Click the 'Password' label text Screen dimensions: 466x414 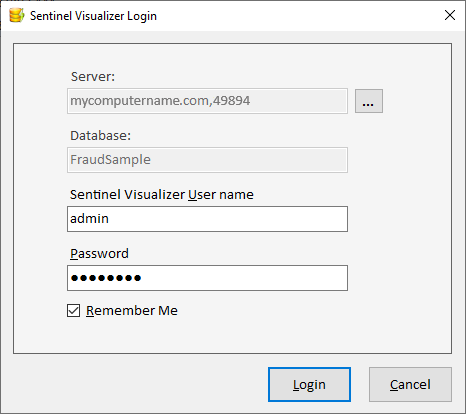pyautogui.click(x=99, y=254)
